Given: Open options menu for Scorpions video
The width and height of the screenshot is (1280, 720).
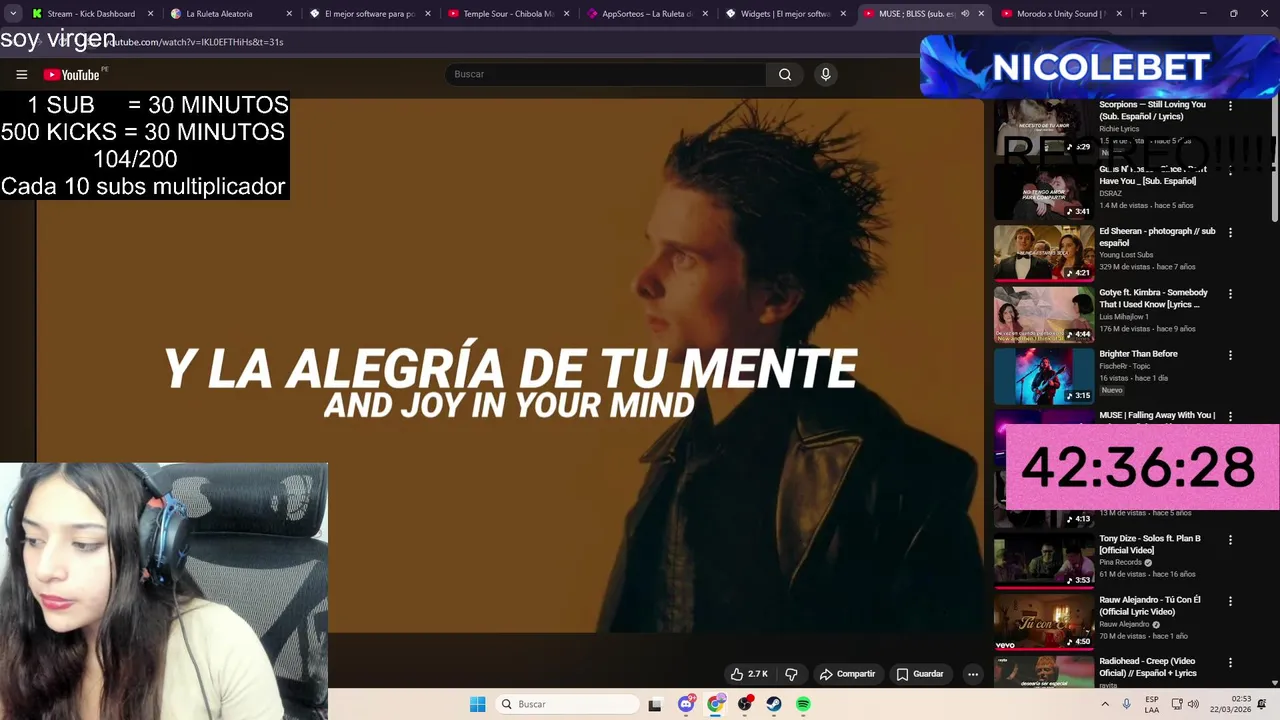Looking at the screenshot, I should pos(1230,105).
